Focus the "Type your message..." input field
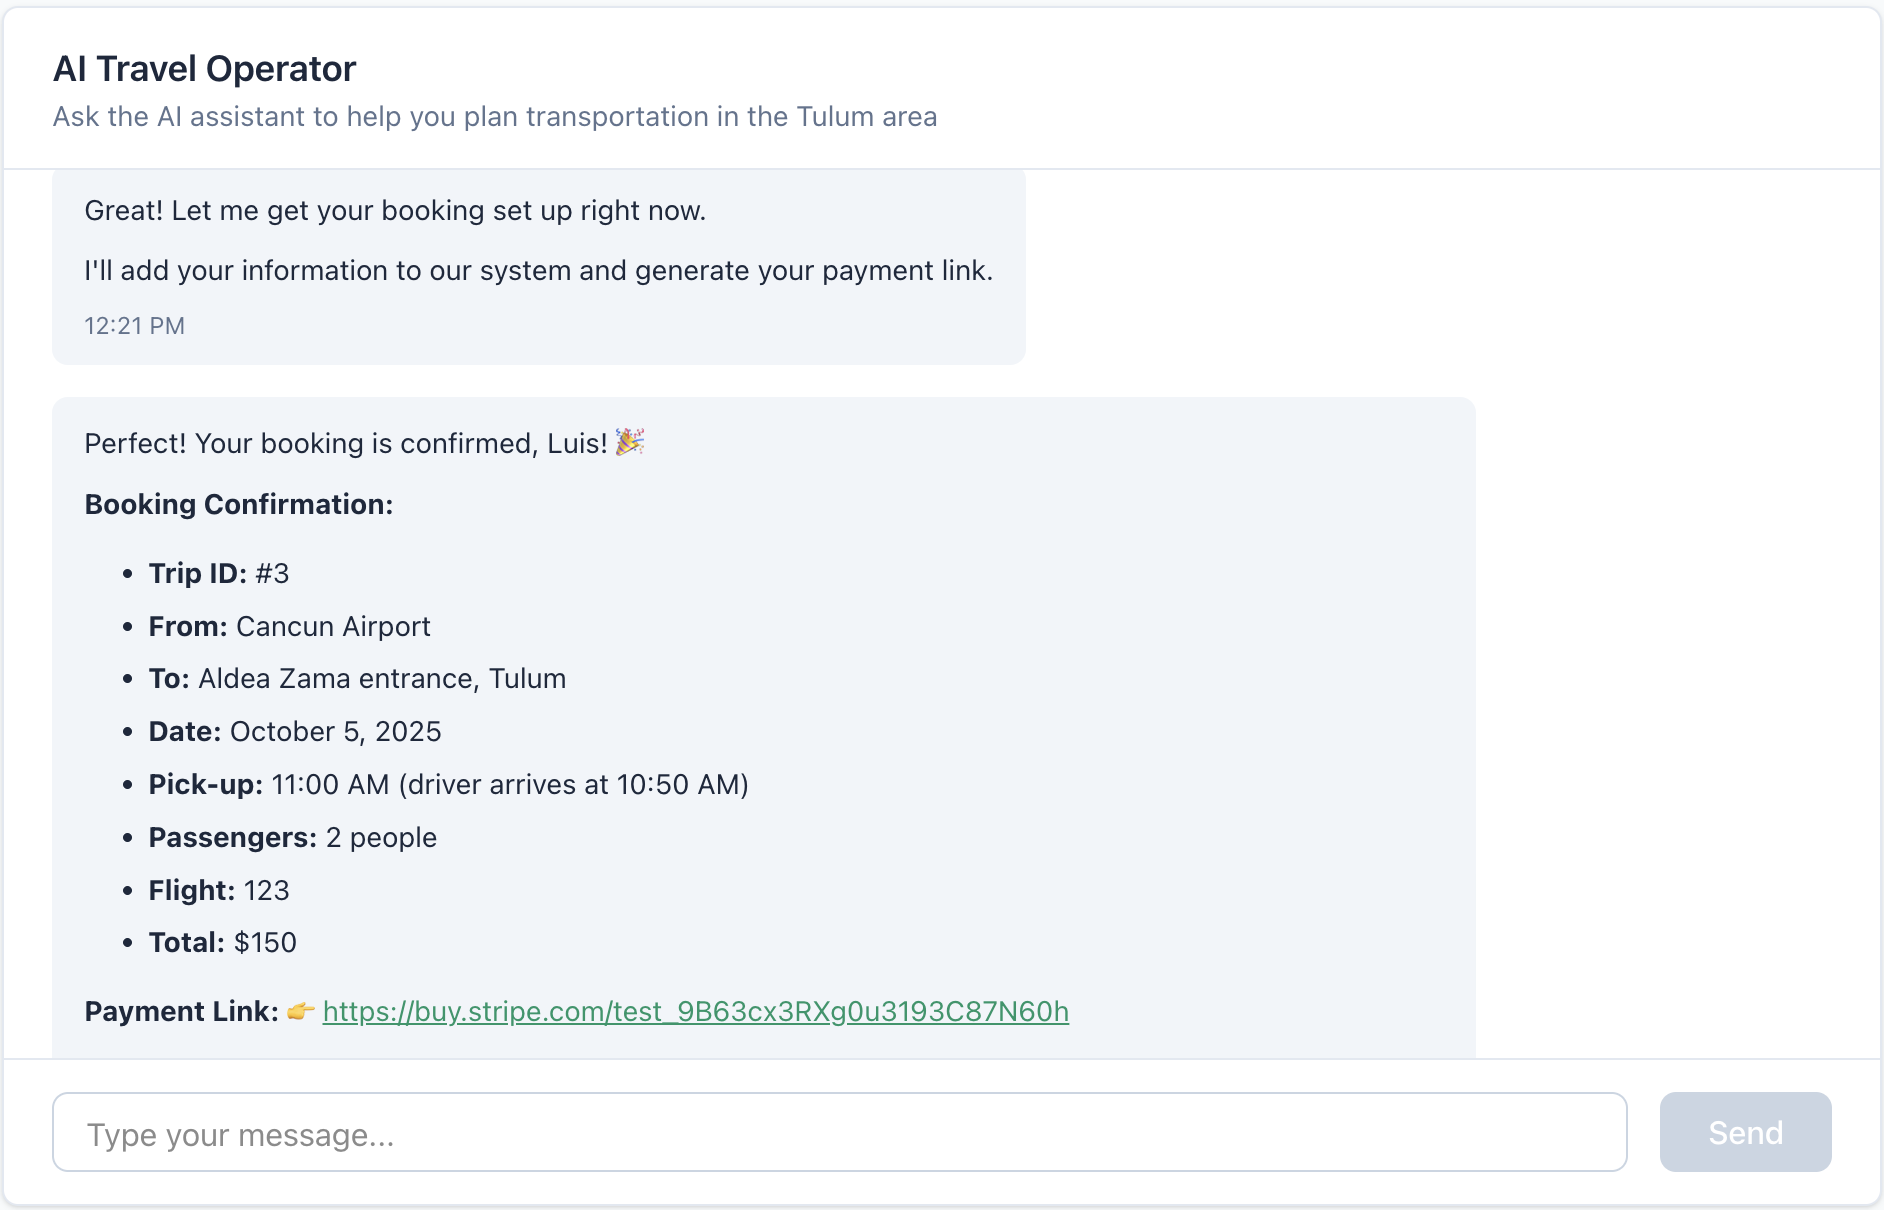 (839, 1133)
